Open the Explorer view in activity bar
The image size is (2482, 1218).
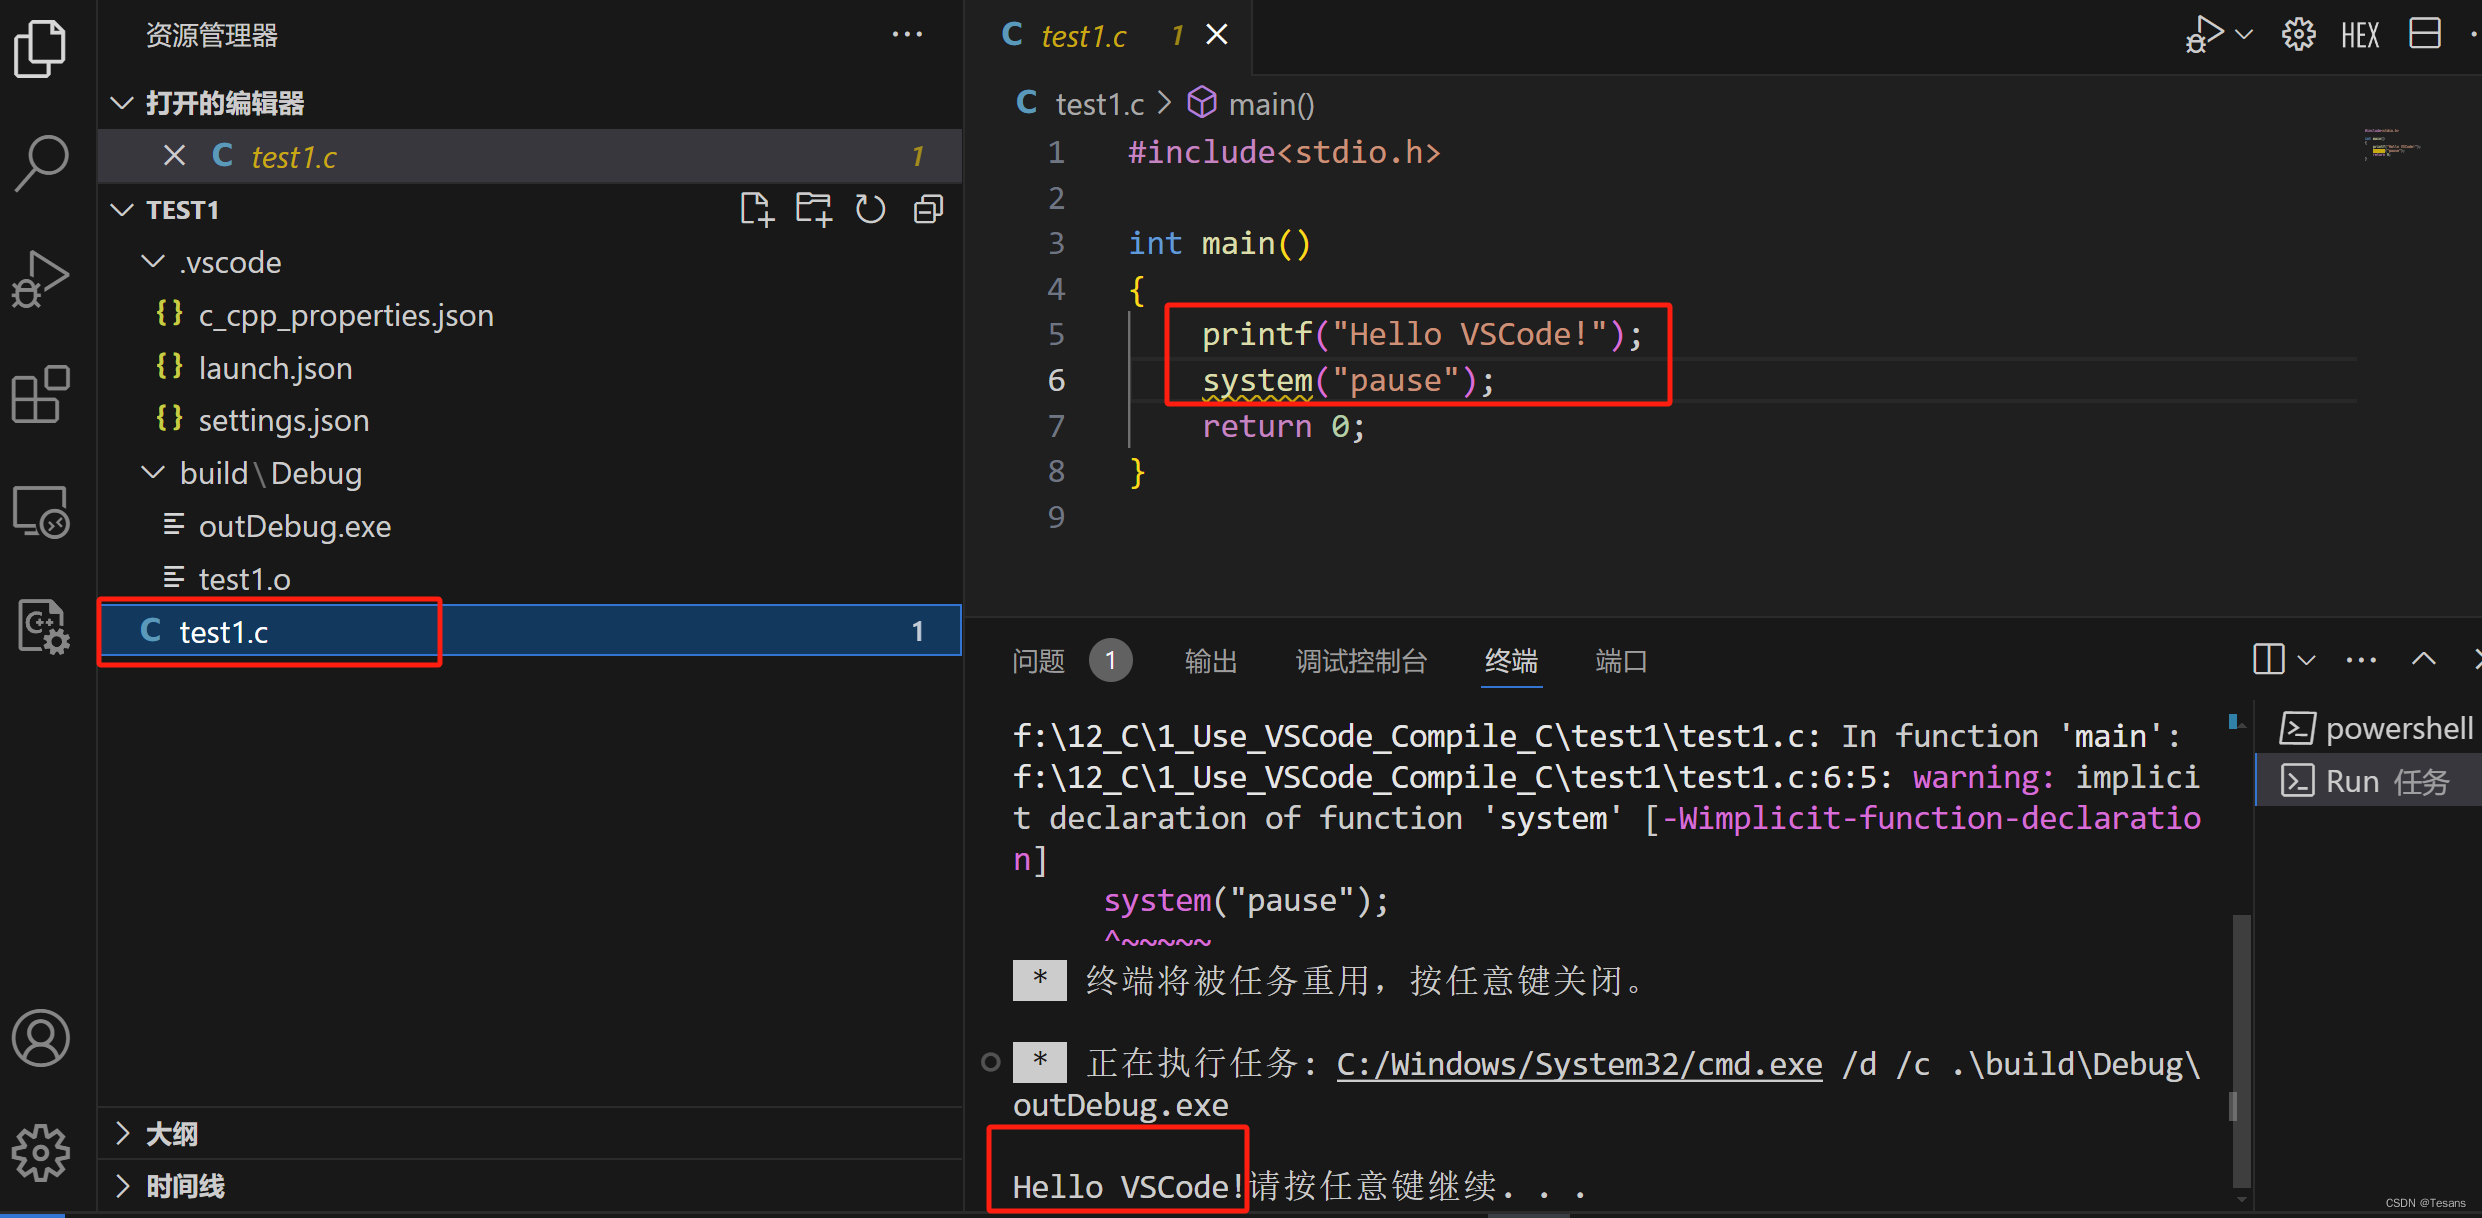pos(40,48)
